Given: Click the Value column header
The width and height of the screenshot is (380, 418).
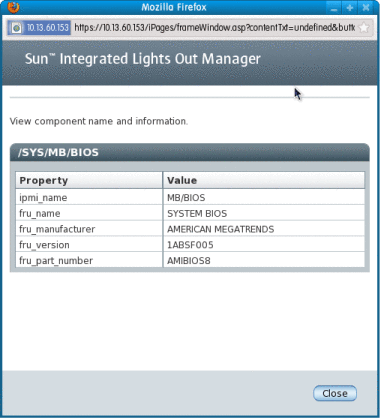Looking at the screenshot, I should pyautogui.click(x=264, y=180).
